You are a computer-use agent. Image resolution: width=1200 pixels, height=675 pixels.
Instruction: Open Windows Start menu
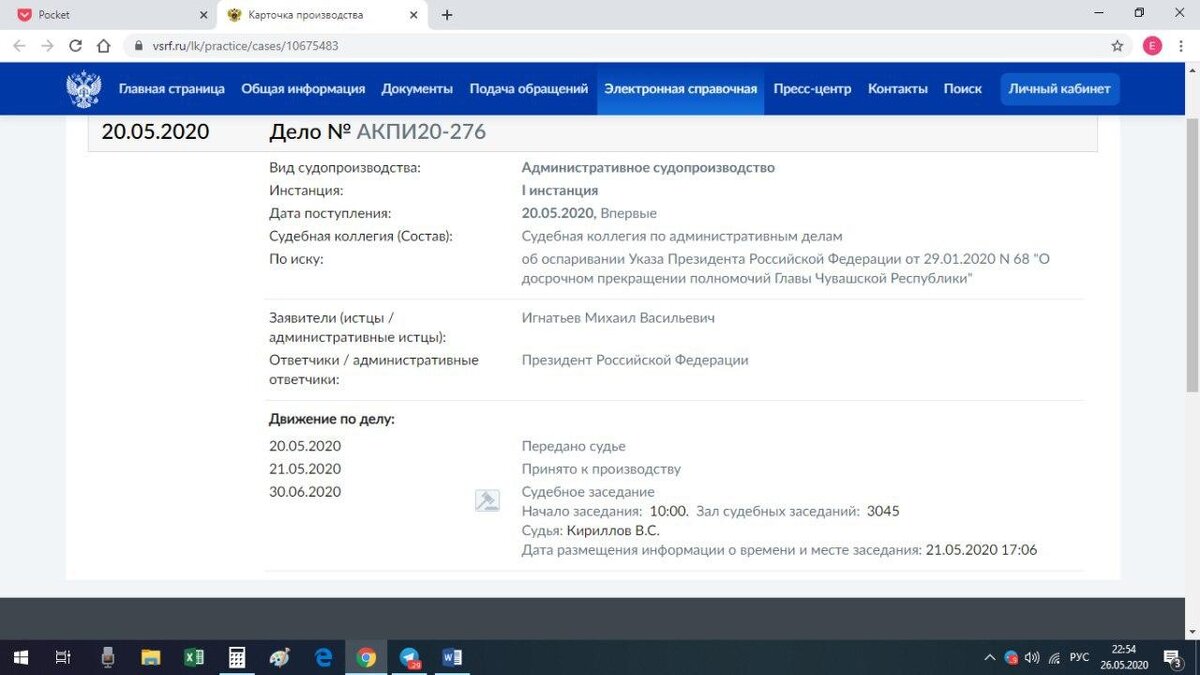[20, 657]
